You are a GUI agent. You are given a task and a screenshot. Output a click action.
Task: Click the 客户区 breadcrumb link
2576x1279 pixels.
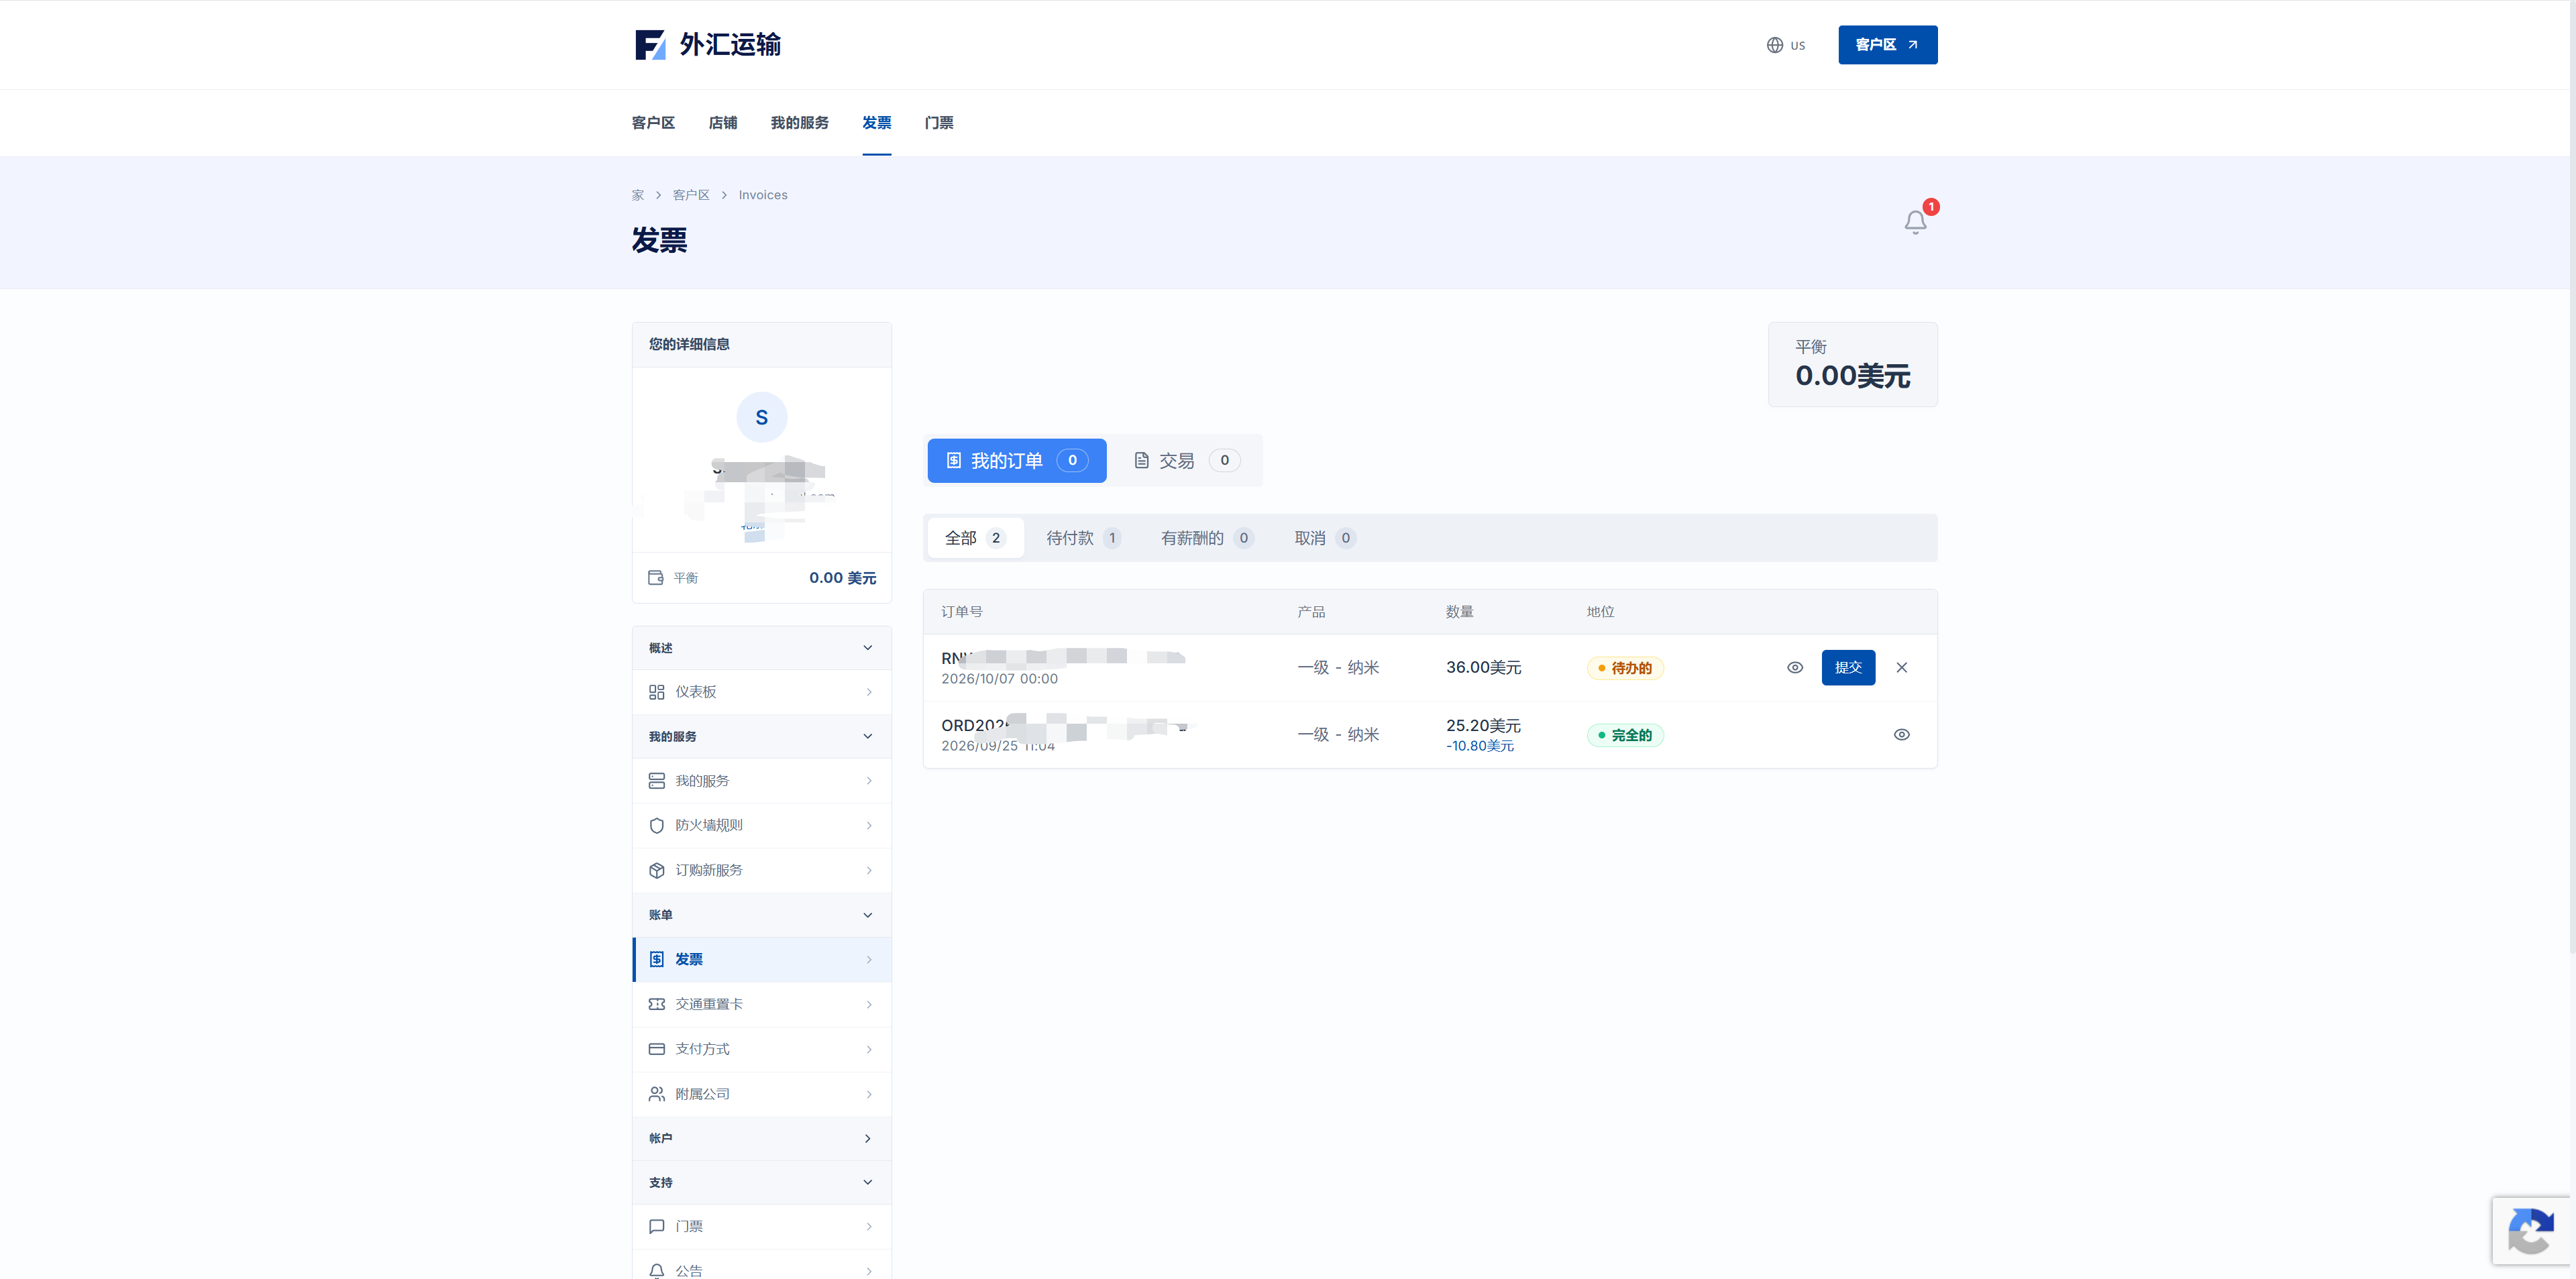(x=691, y=195)
